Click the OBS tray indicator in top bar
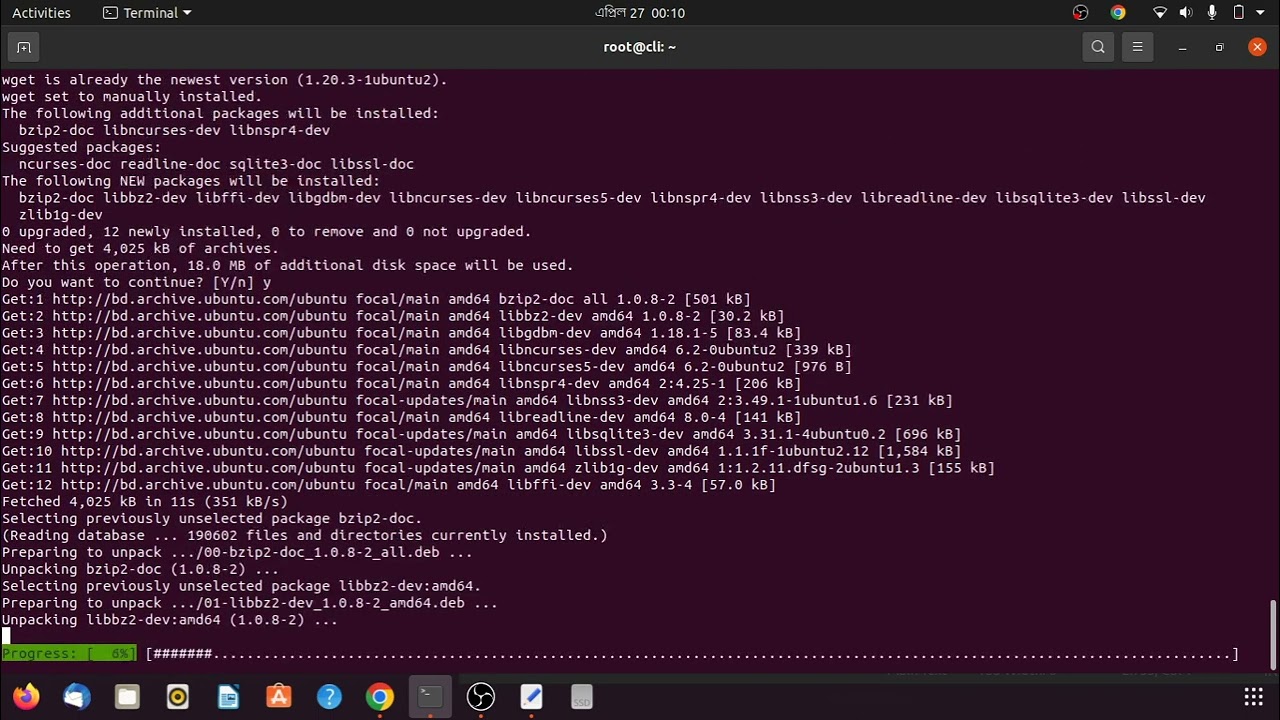This screenshot has height=720, width=1280. (x=1080, y=13)
